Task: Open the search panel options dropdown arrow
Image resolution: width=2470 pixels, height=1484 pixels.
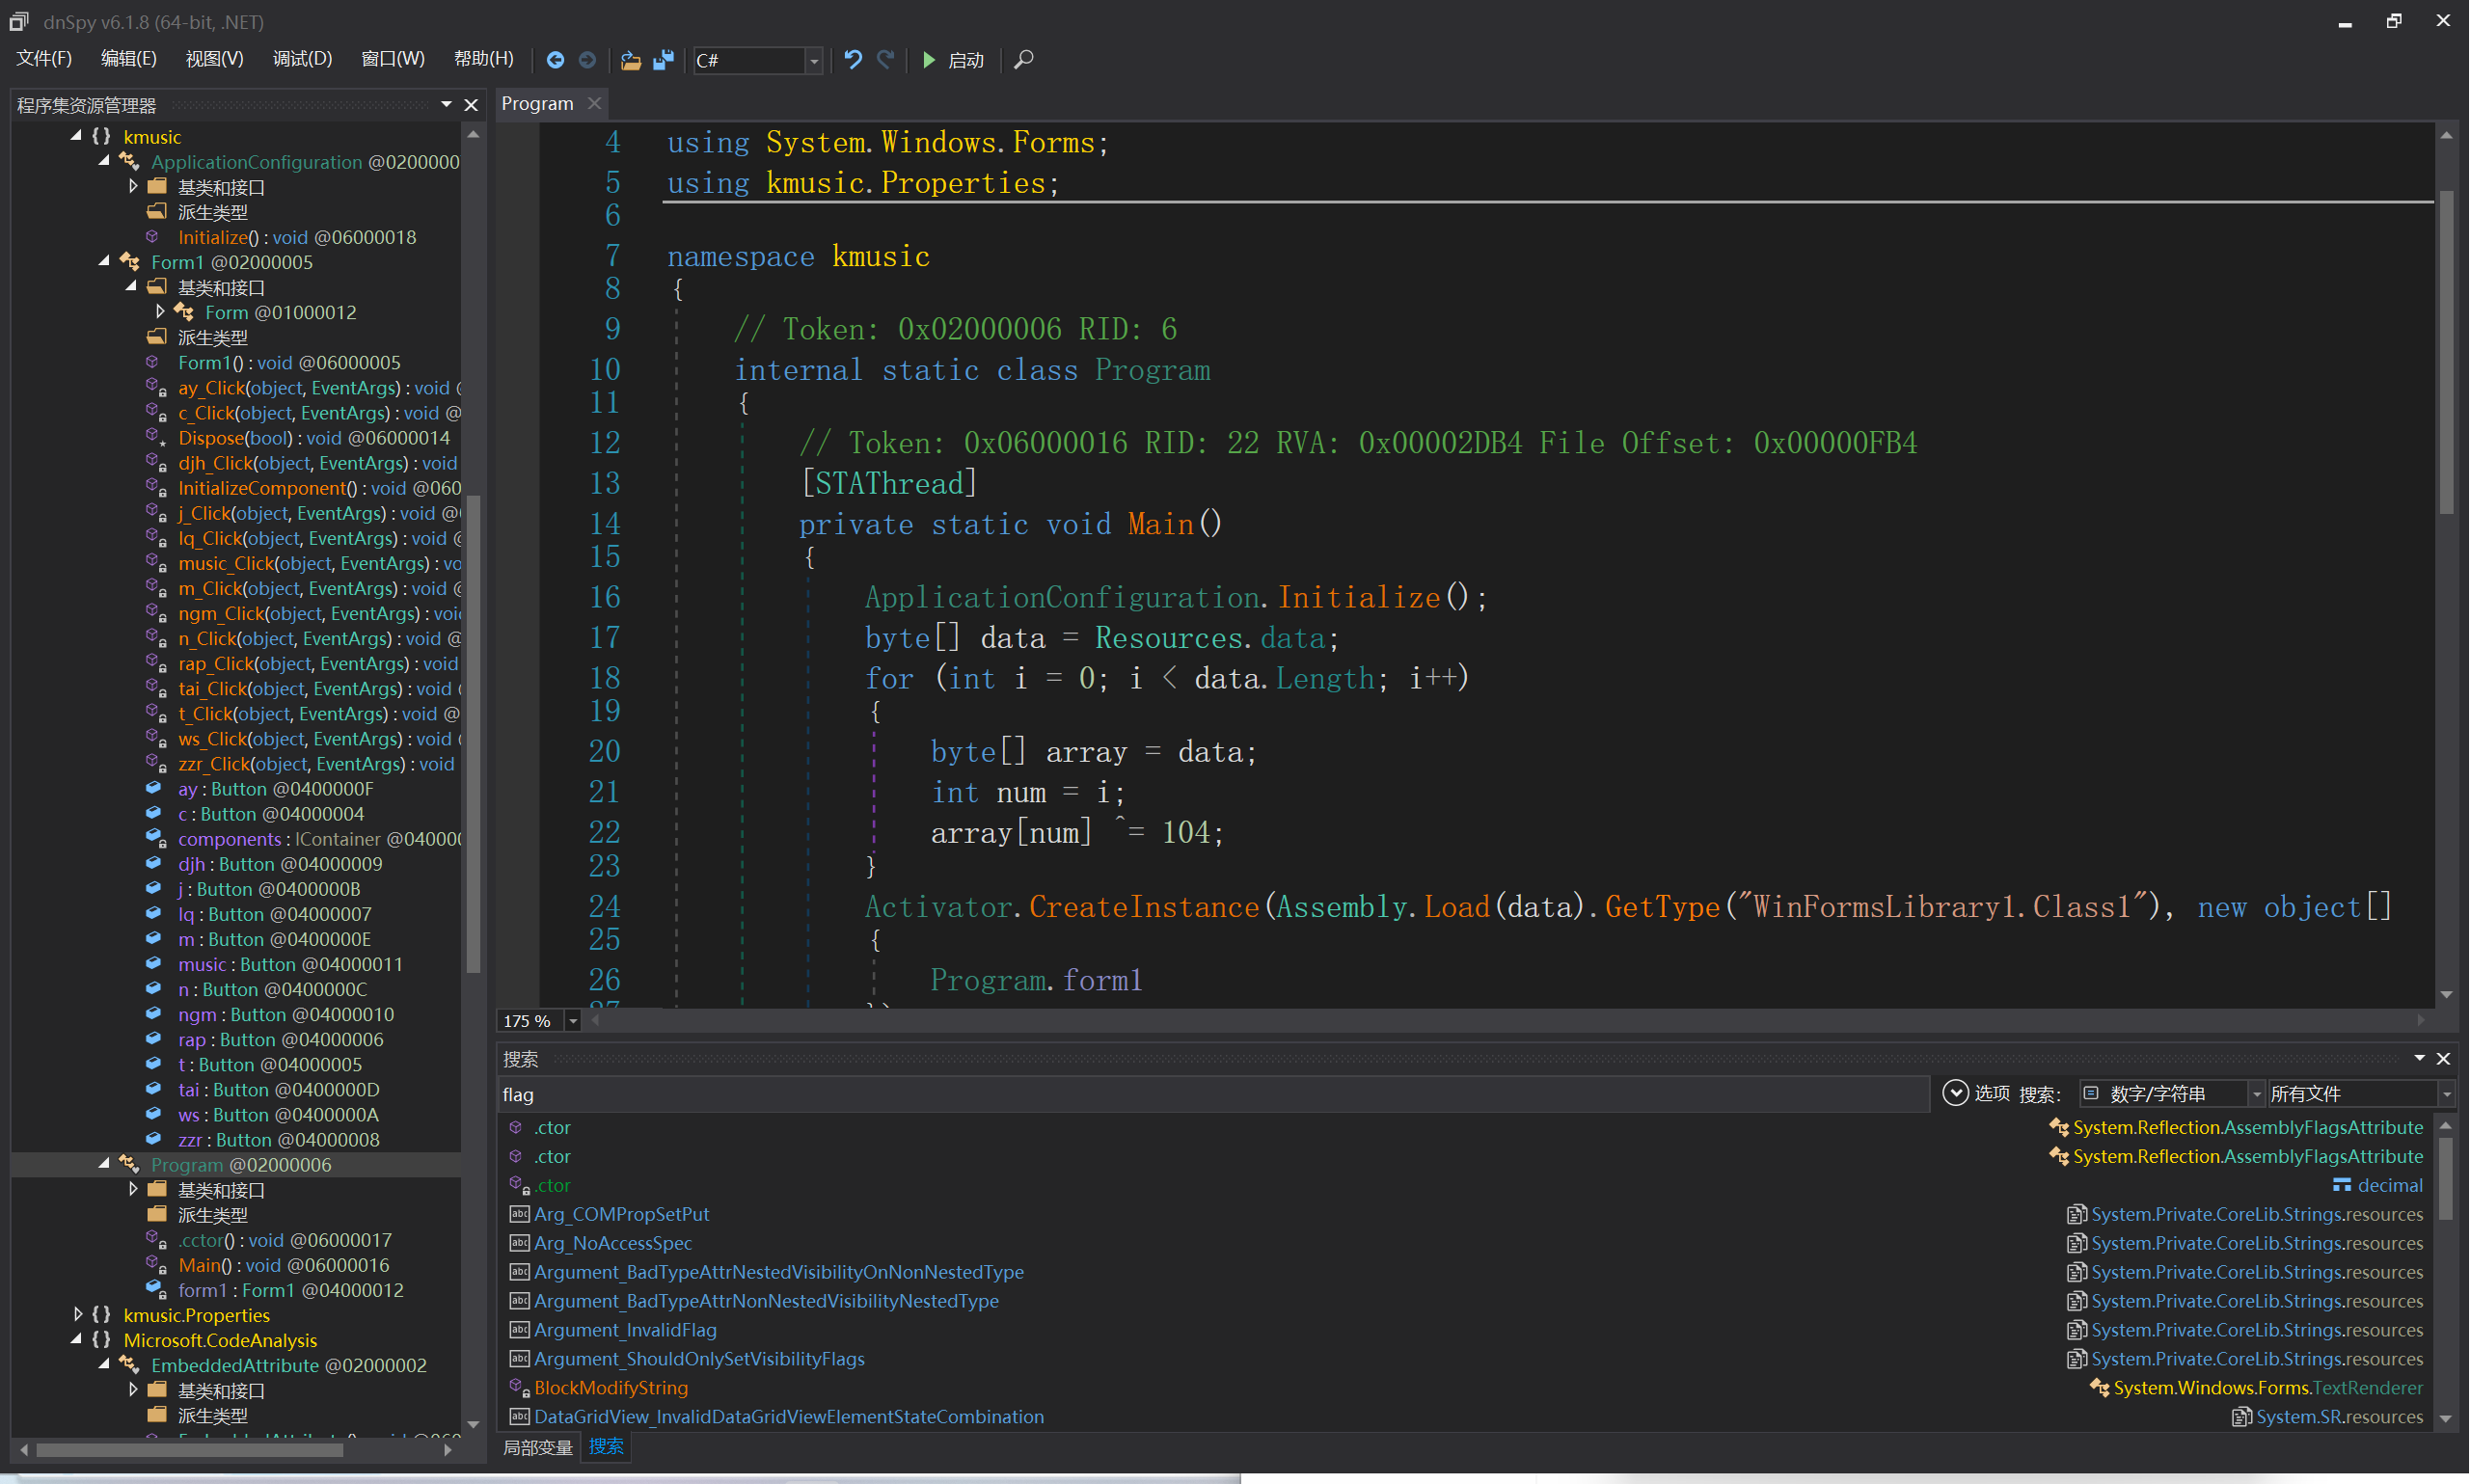Action: (x=2419, y=1058)
